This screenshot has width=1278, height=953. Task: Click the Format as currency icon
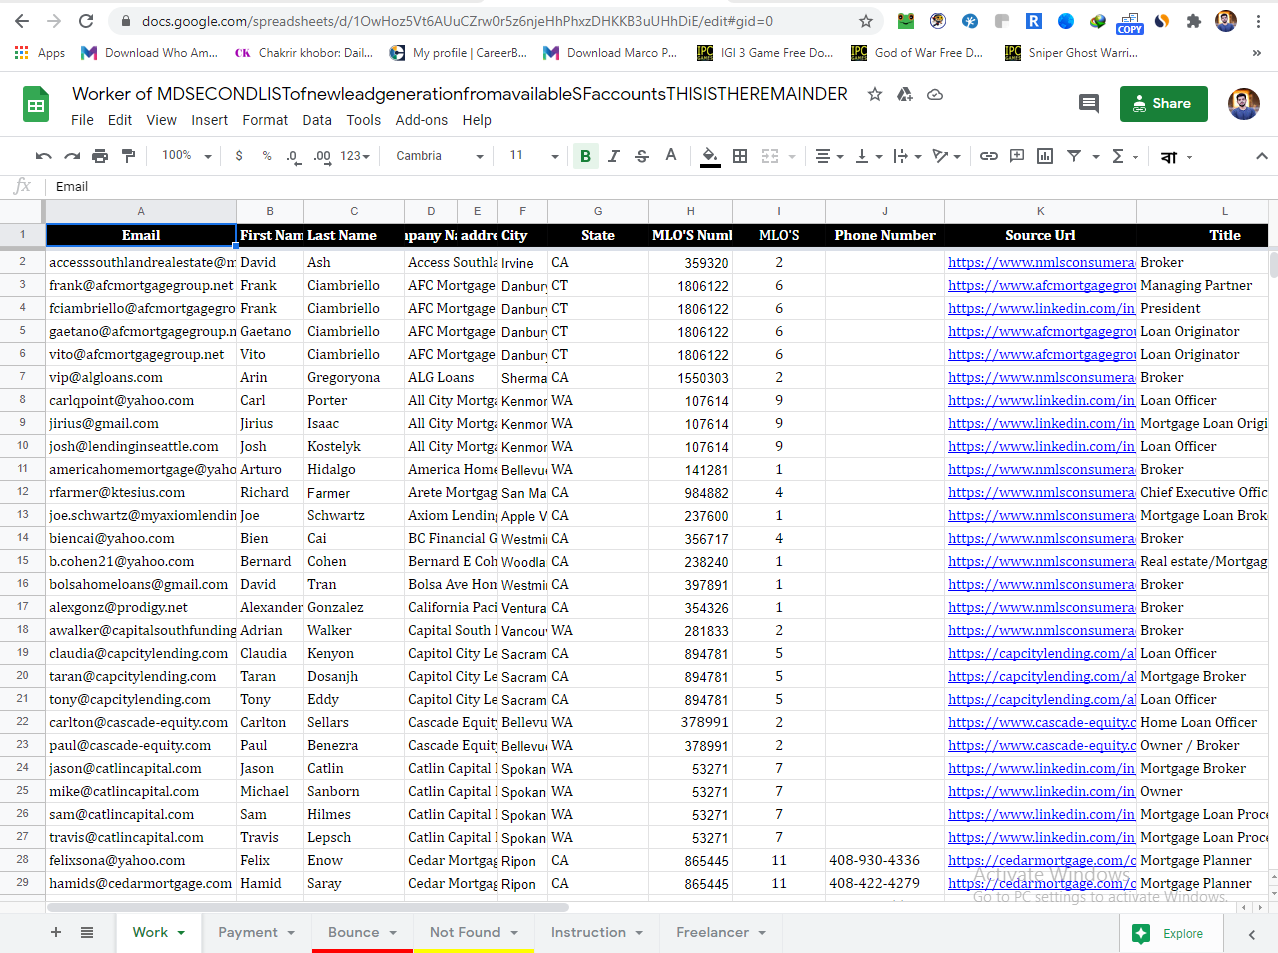(x=238, y=156)
